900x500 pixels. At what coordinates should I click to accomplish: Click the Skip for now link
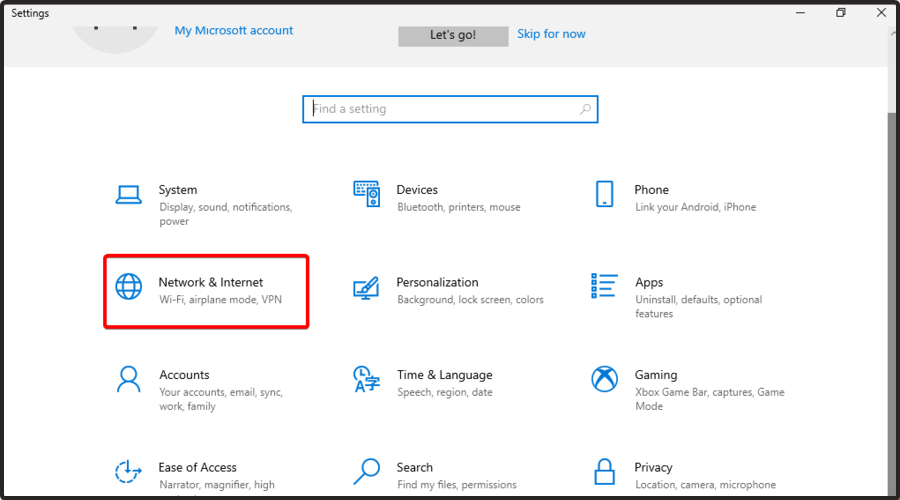coord(551,34)
